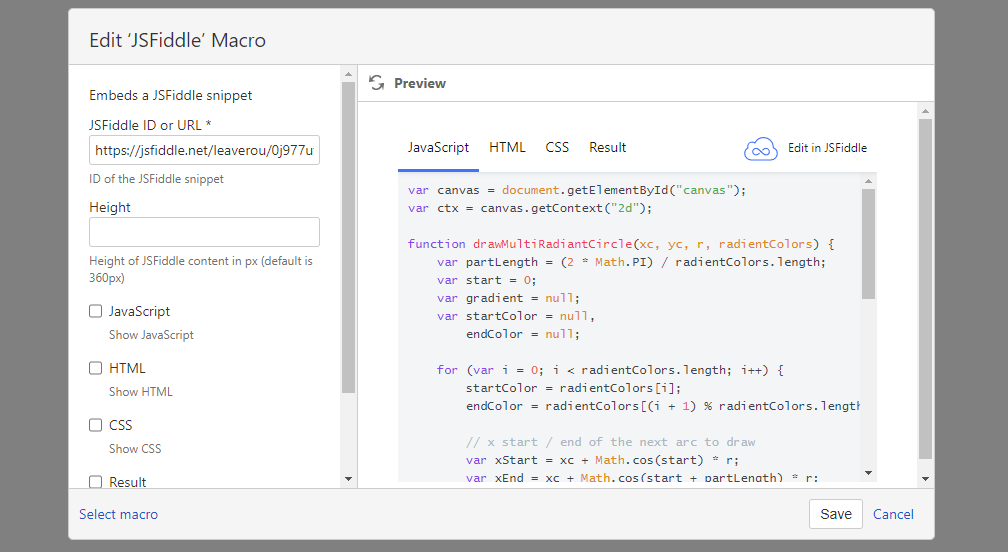
Task: Click the left panel scroll down arrow
Action: 348,479
